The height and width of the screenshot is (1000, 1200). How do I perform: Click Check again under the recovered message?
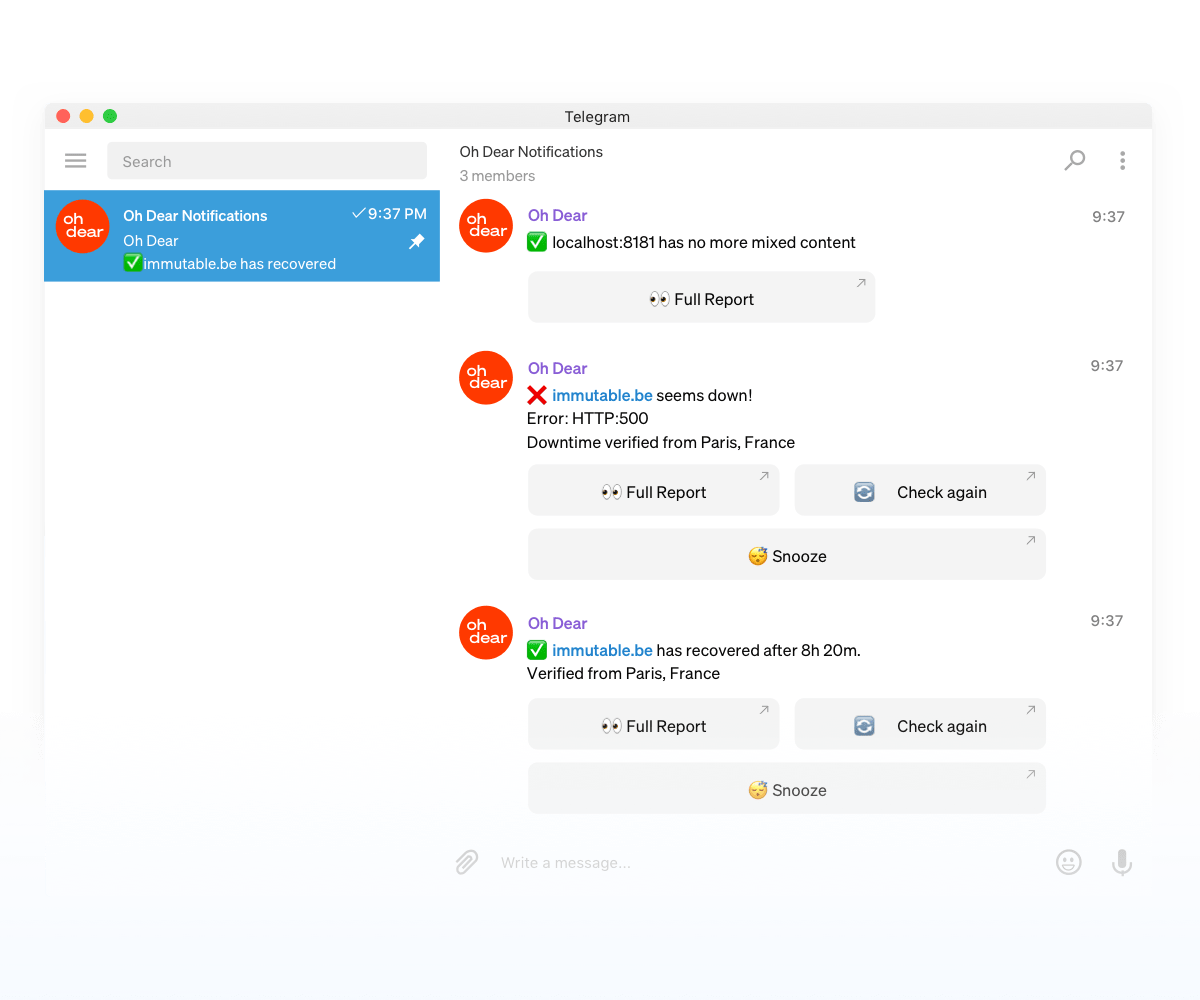point(920,724)
